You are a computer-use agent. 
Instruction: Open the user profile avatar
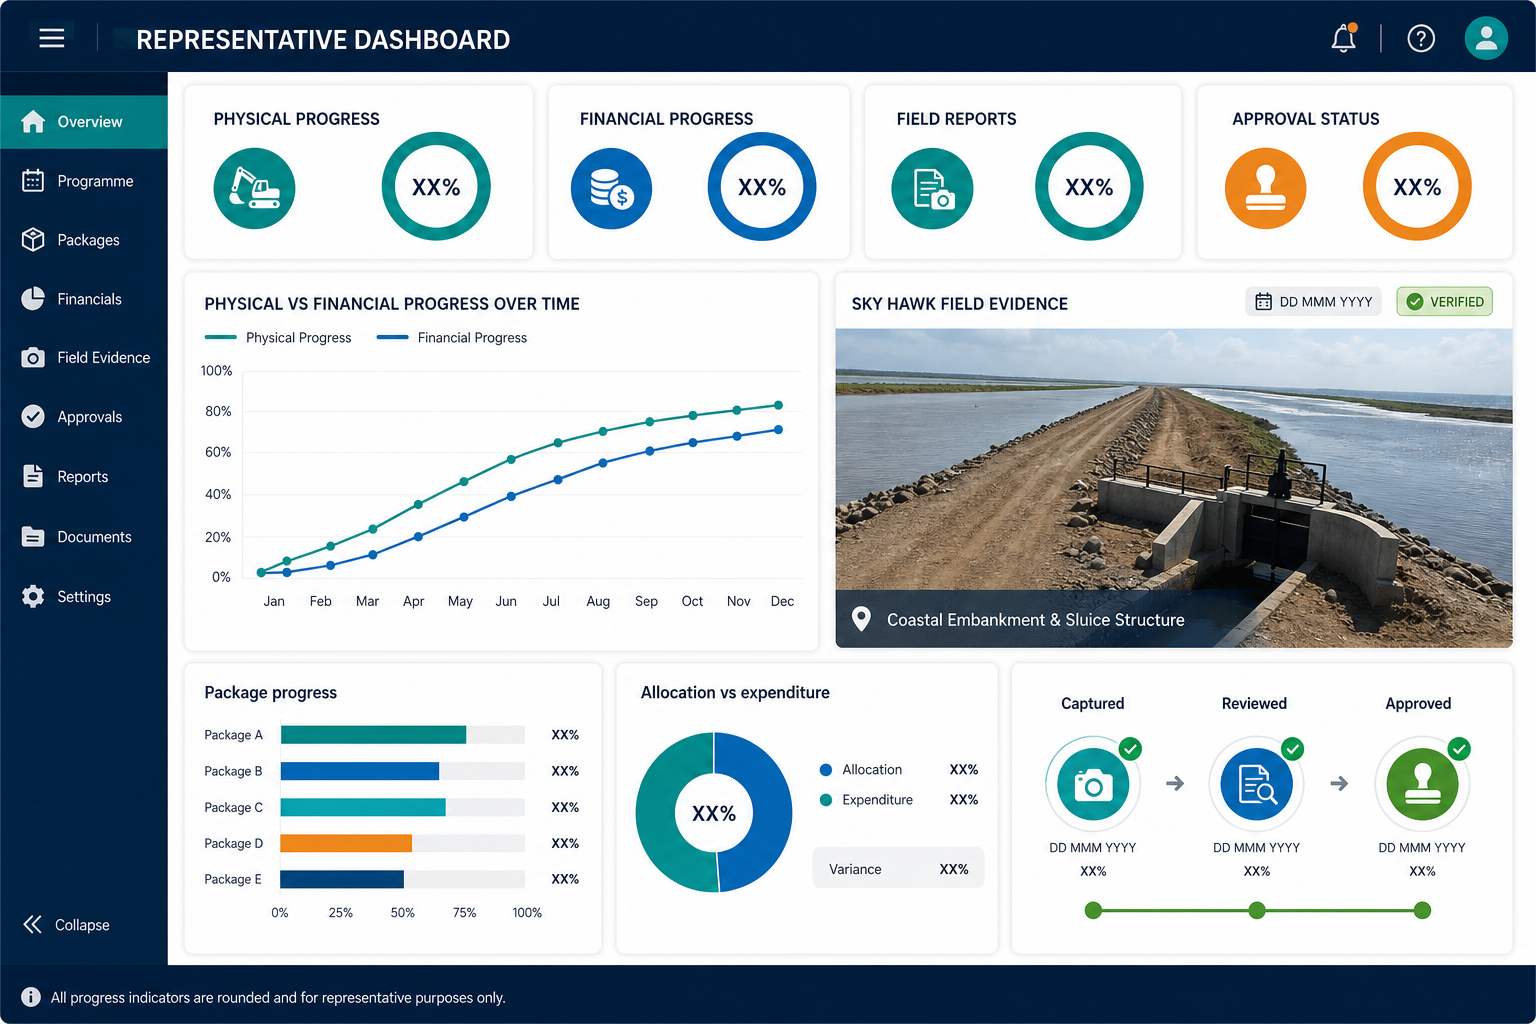1486,38
